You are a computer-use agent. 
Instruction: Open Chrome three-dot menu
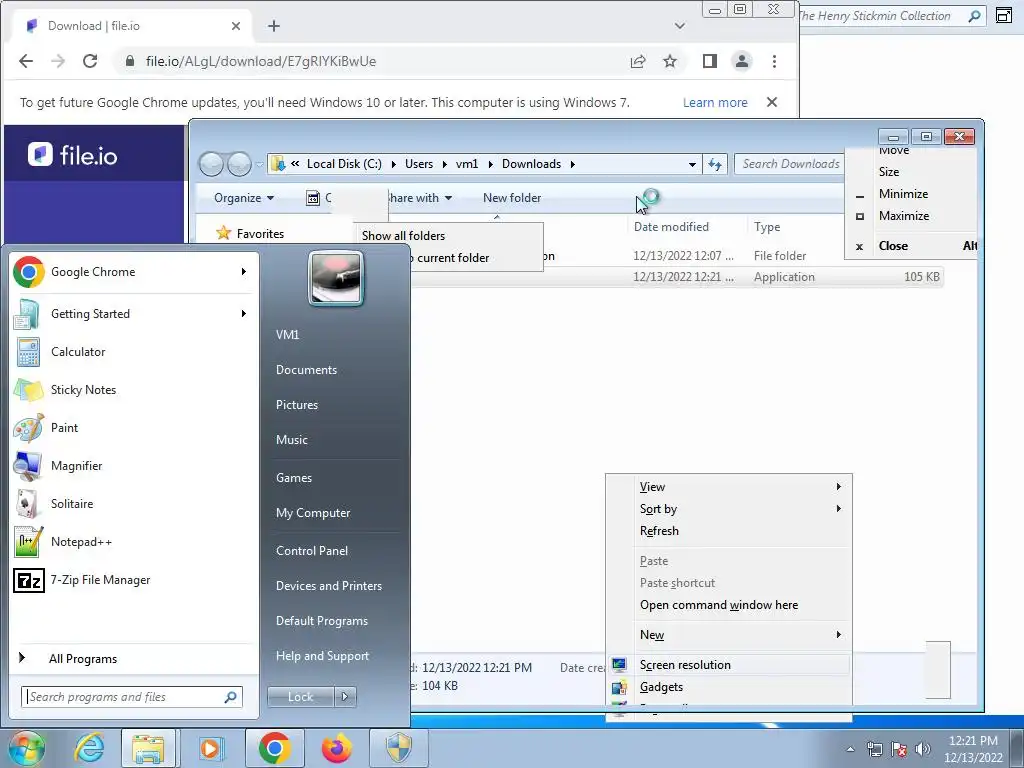coord(775,61)
